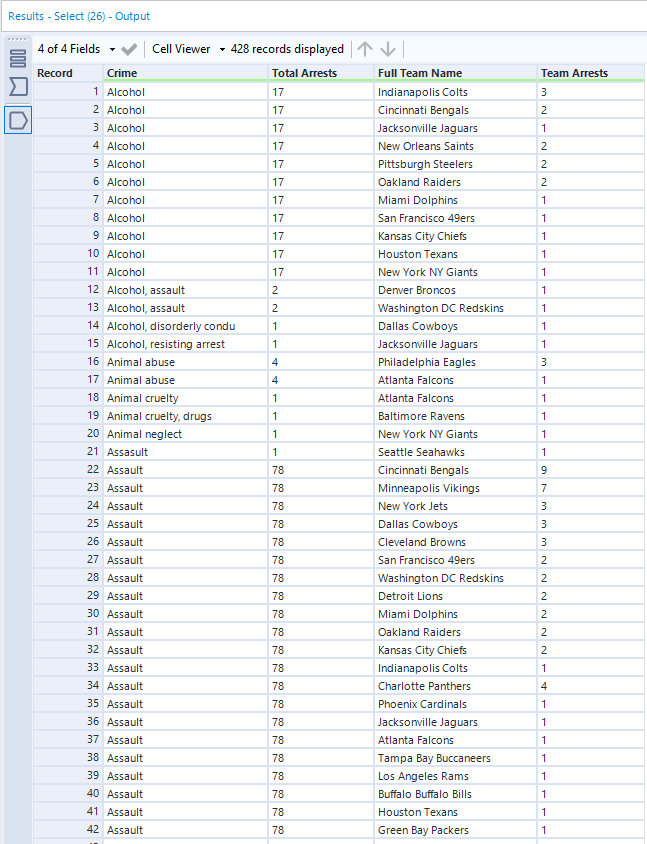Click the Results - Select (26) - Output title
Screen dimensions: 647x844
79,16
